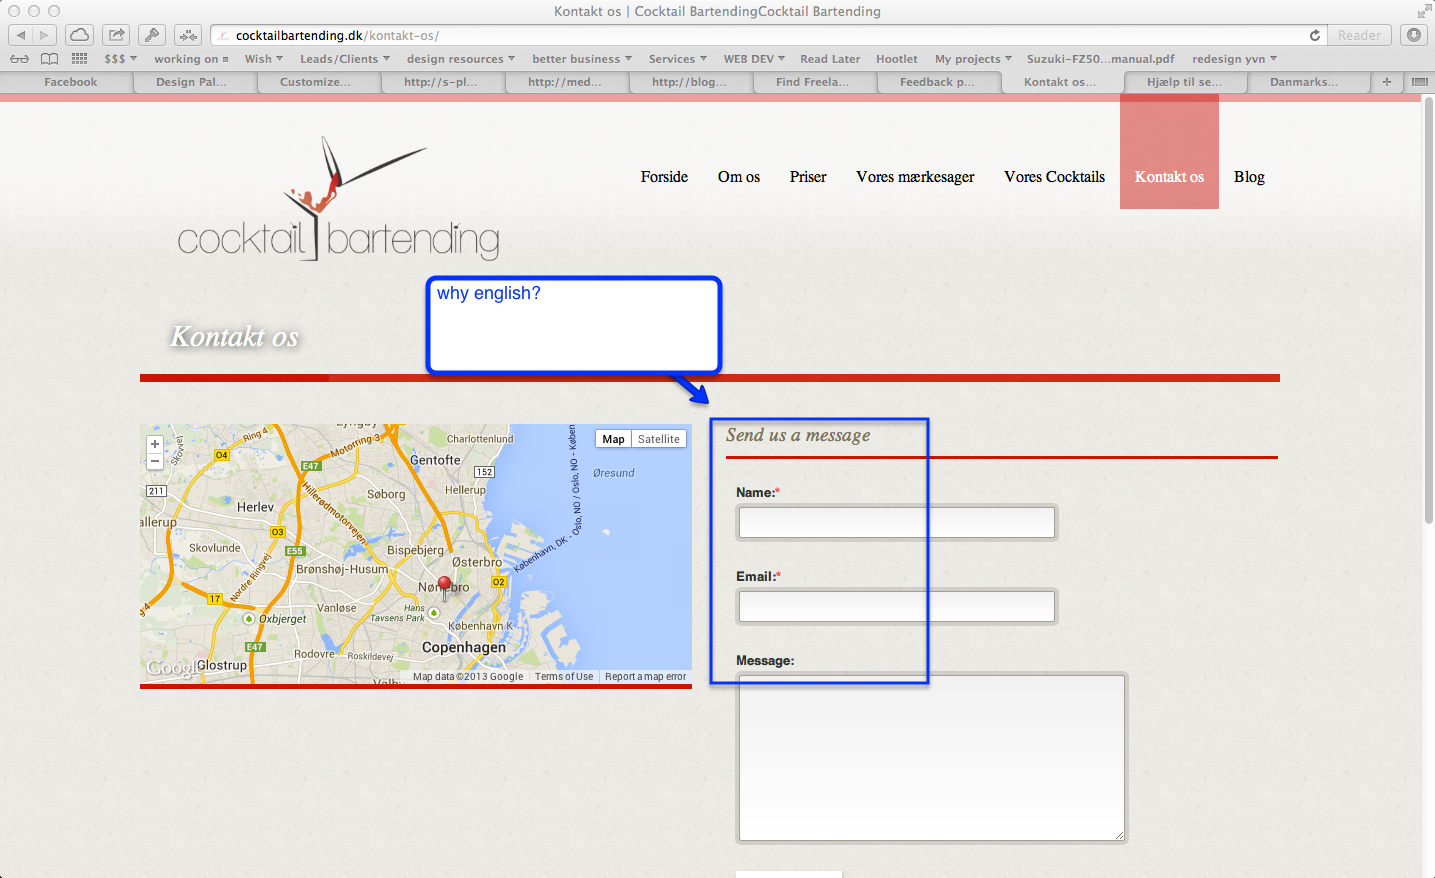Click the Share icon in toolbar
The image size is (1435, 878).
pos(116,35)
